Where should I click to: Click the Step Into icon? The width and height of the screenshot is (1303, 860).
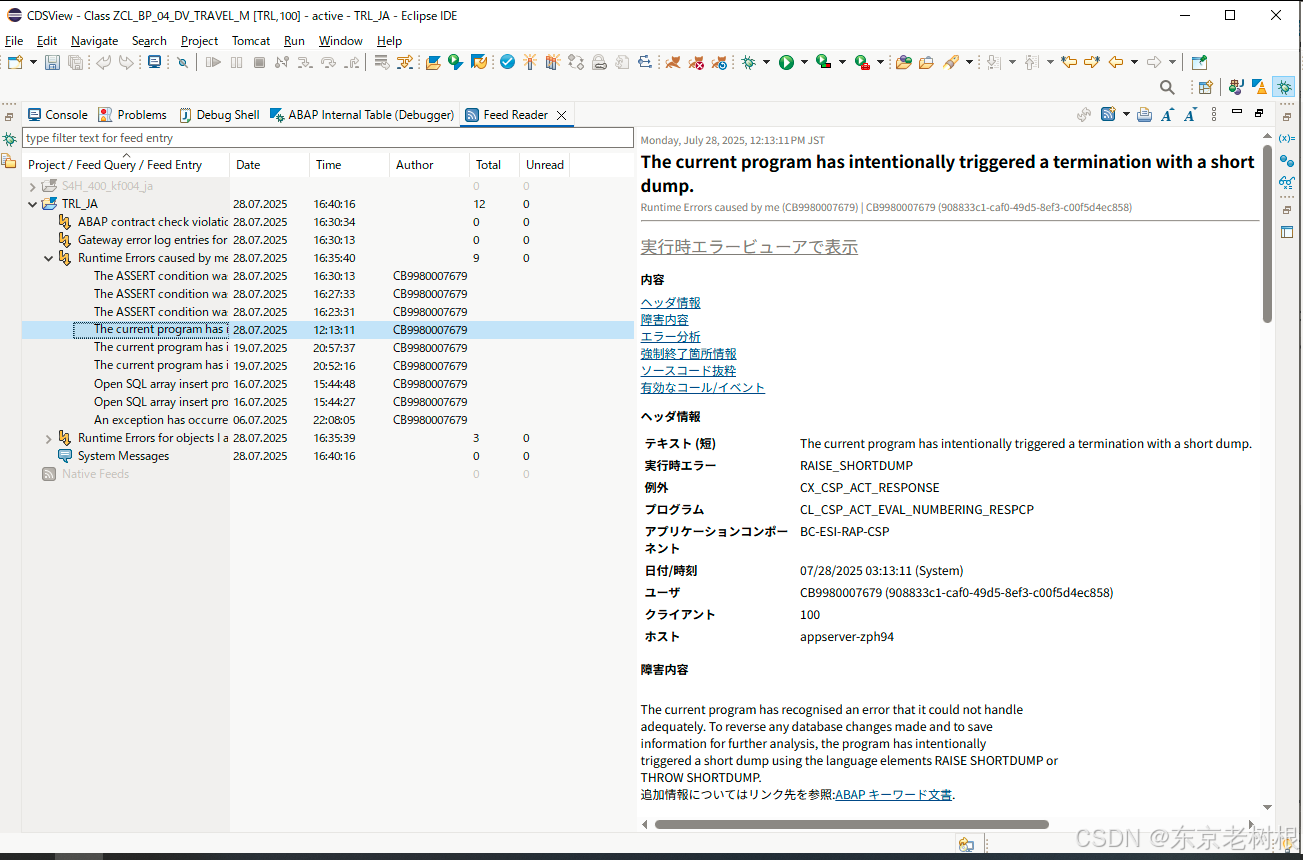coord(303,62)
